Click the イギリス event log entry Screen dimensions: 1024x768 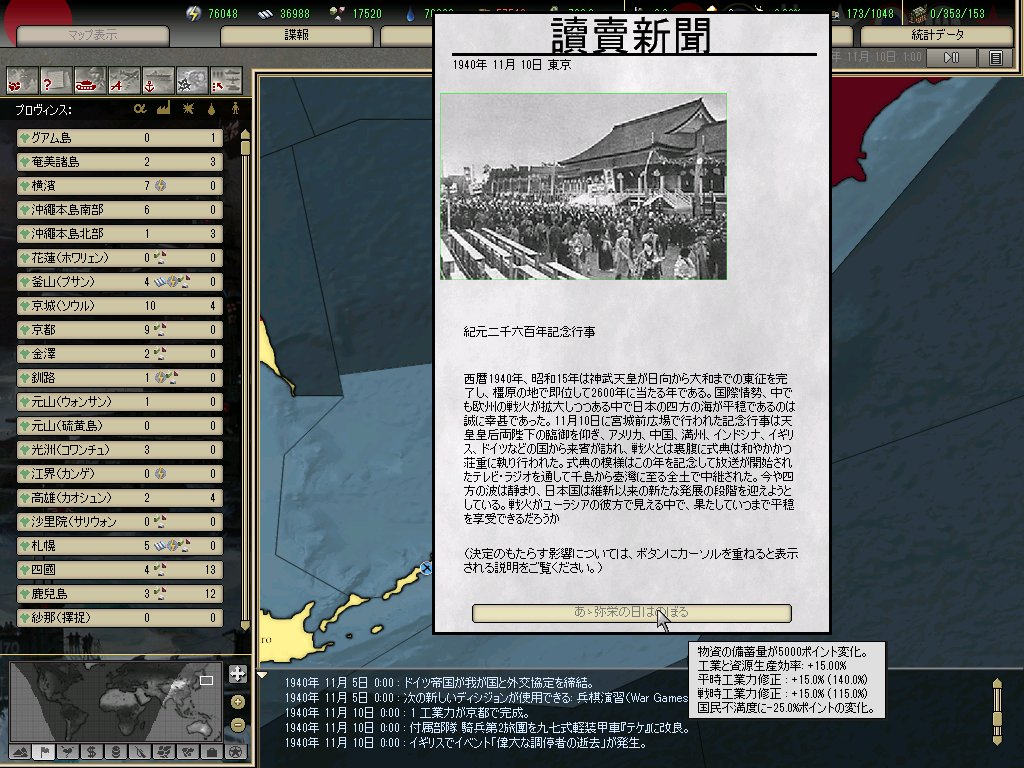[x=466, y=743]
